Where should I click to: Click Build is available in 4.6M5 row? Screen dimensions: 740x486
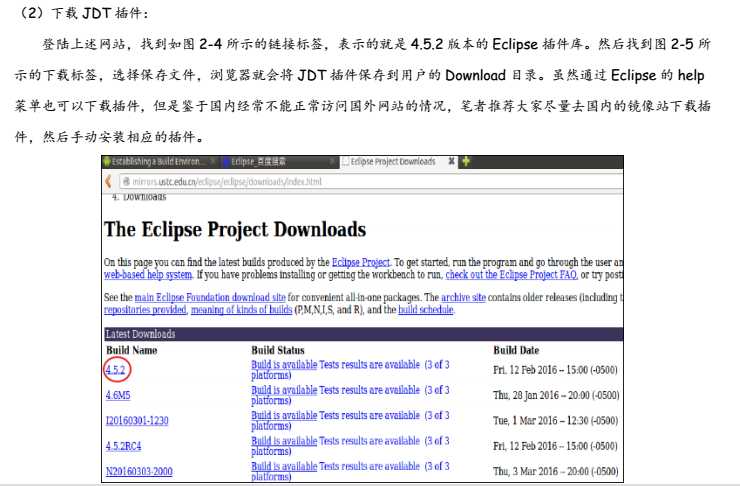[284, 390]
